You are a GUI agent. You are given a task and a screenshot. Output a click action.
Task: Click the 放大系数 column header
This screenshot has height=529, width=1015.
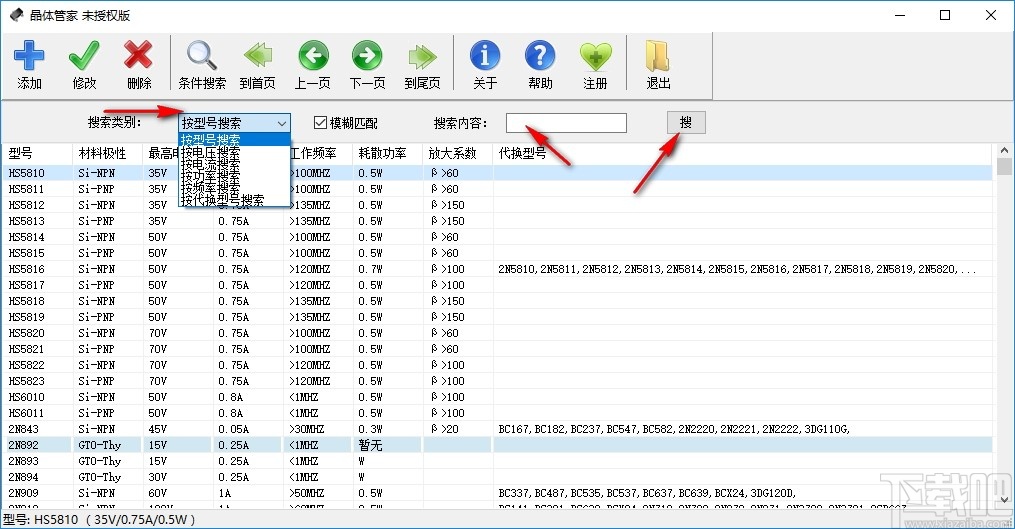458,153
